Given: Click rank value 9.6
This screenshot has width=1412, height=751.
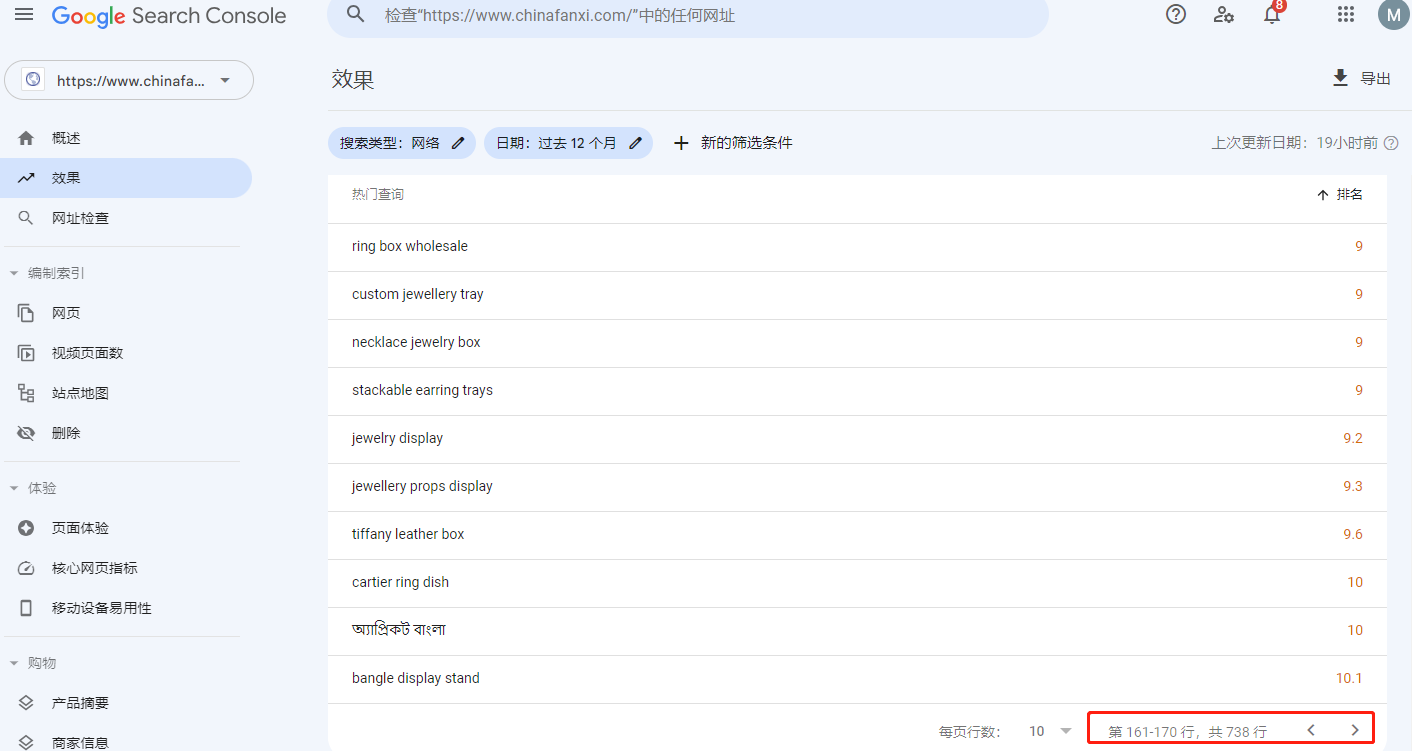Looking at the screenshot, I should pos(1353,534).
